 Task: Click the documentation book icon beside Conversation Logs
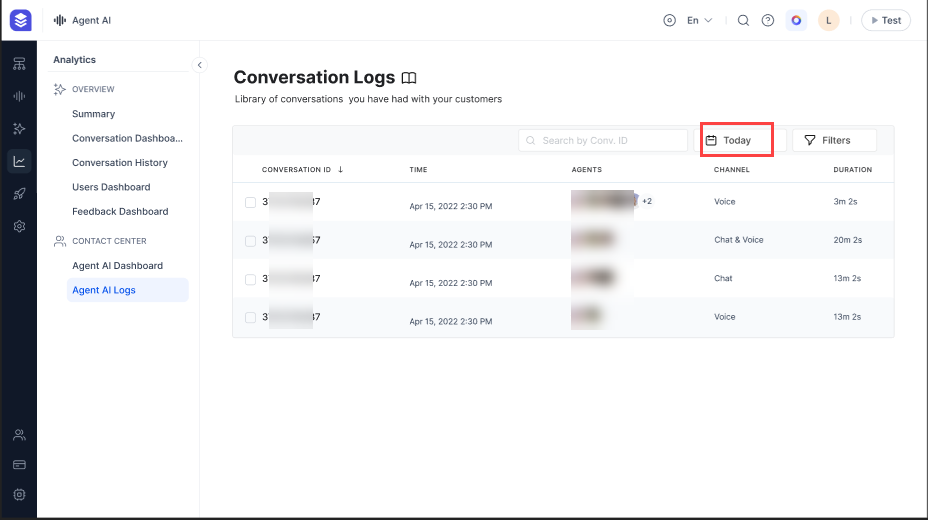(x=408, y=78)
